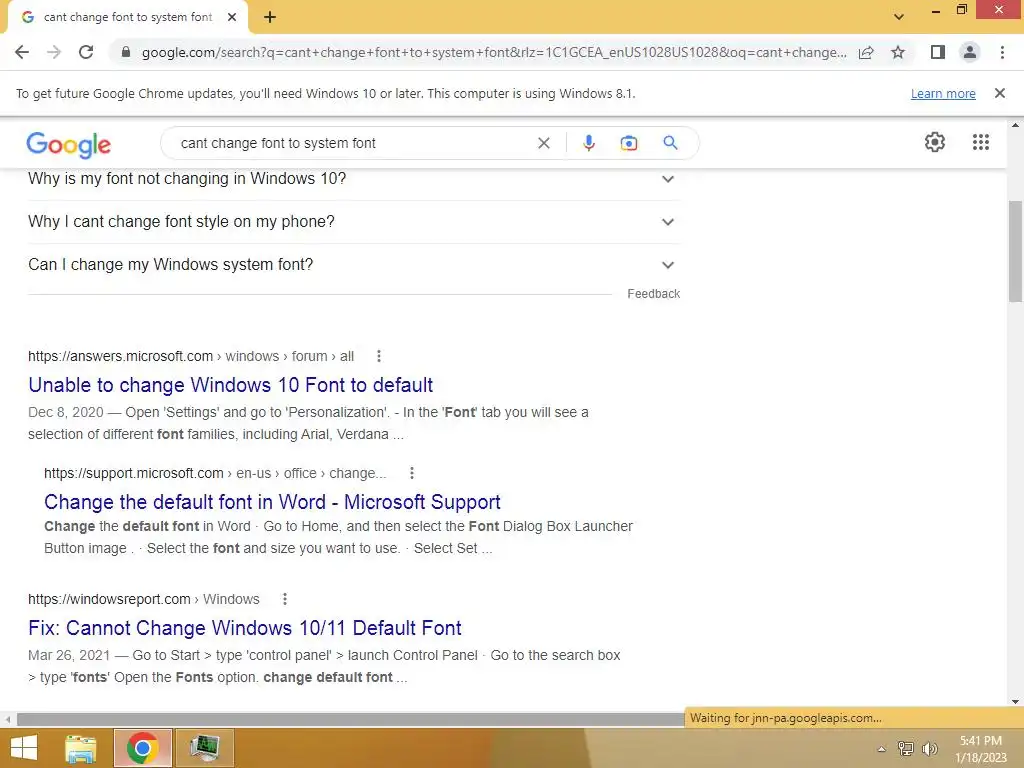Click the support.microsoft.com breadcrumb URL

pos(215,473)
